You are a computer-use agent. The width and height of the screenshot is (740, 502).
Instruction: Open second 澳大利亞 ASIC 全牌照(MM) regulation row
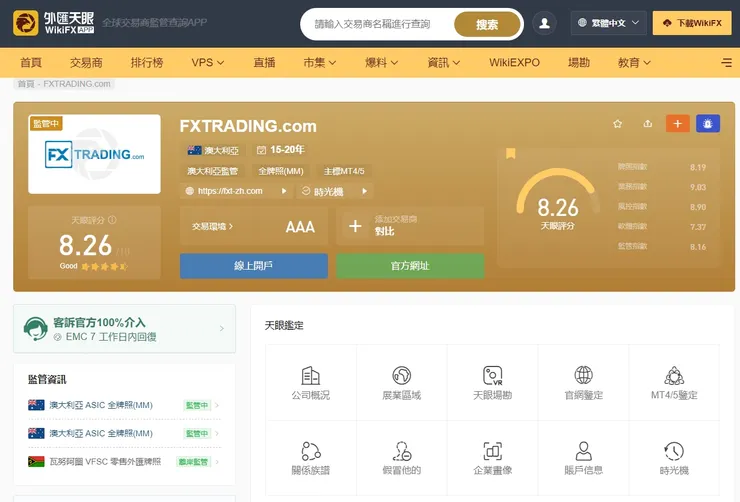pyautogui.click(x=124, y=434)
